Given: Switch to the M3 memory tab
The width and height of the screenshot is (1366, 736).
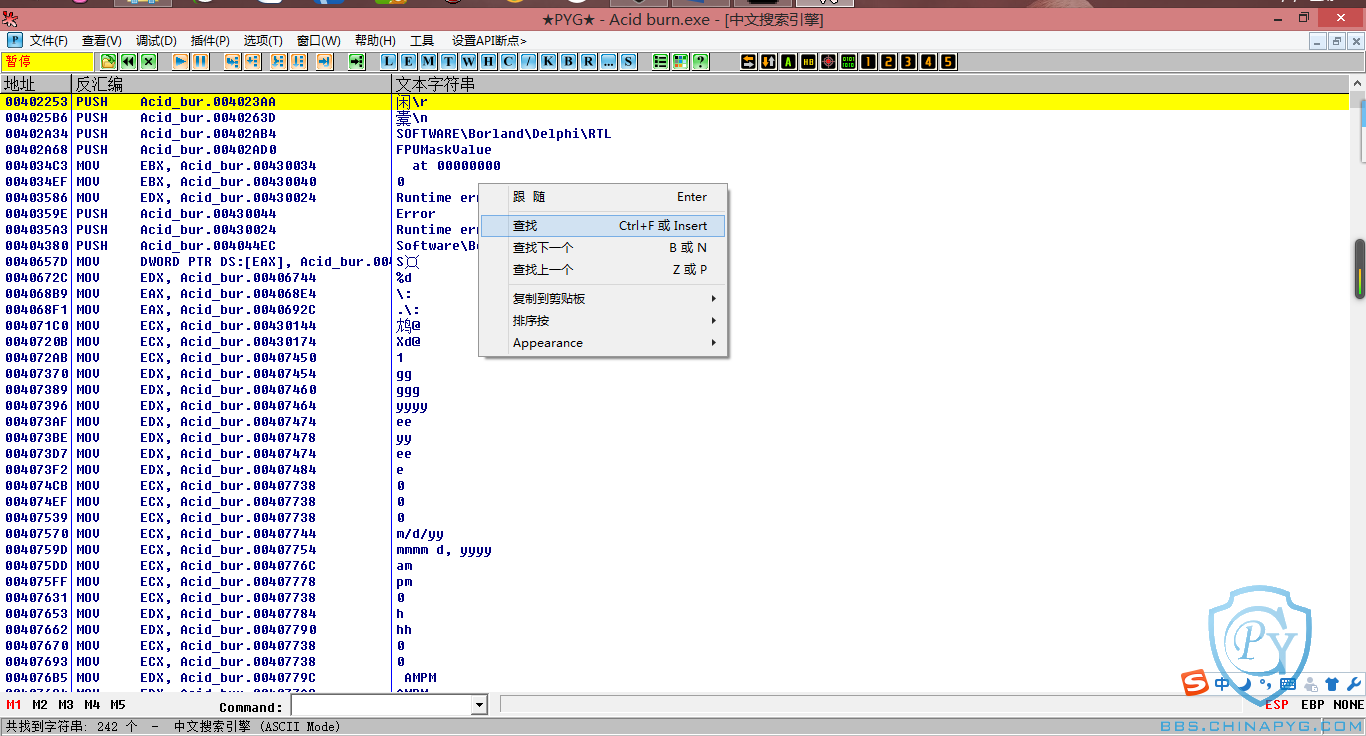Looking at the screenshot, I should point(66,705).
